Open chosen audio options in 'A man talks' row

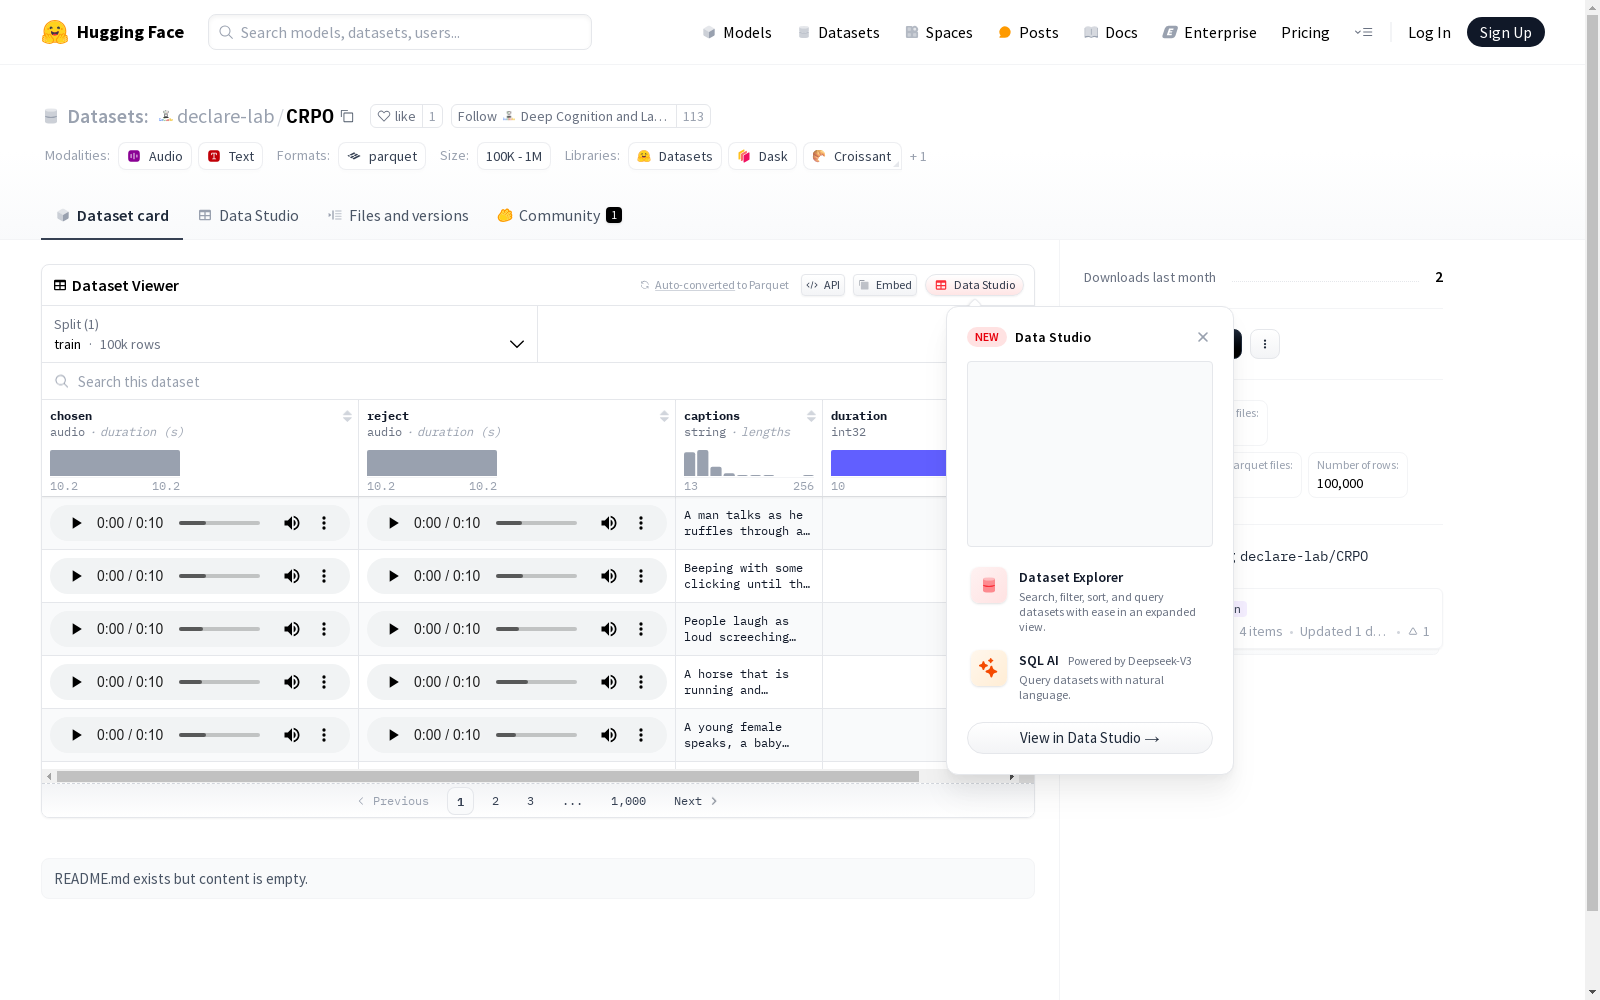324,523
